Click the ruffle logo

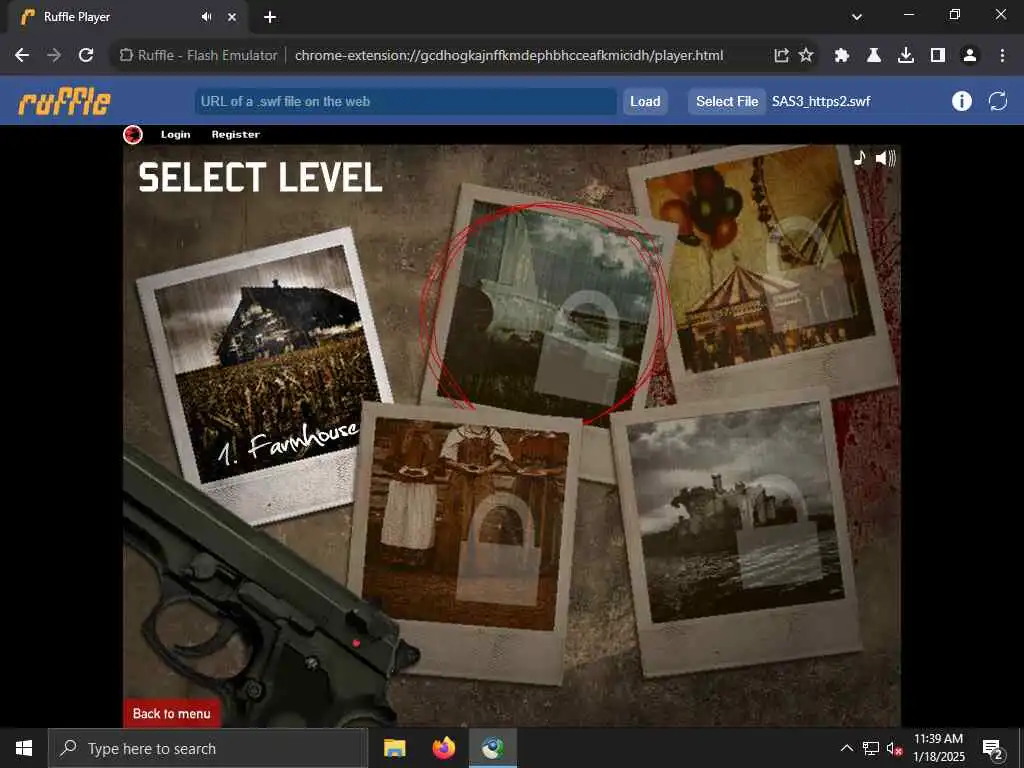click(65, 102)
